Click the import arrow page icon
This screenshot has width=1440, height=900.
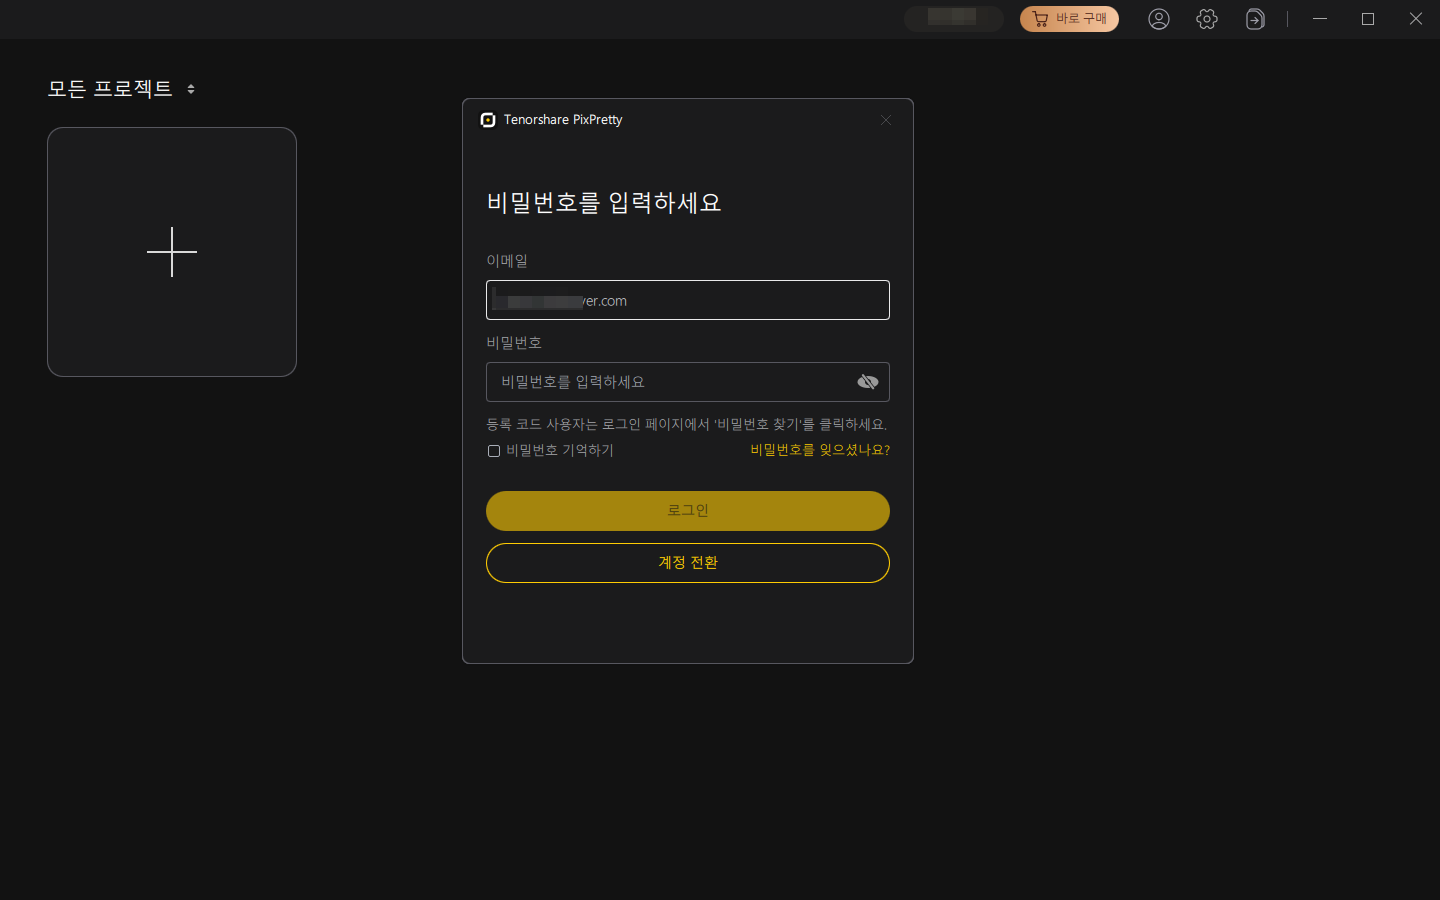point(1255,19)
